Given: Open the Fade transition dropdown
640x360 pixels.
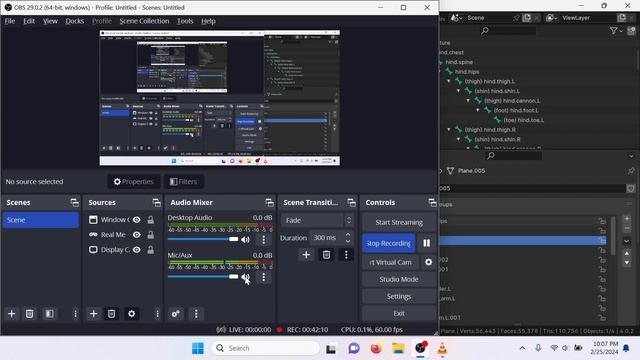Looking at the screenshot, I should click(317, 220).
